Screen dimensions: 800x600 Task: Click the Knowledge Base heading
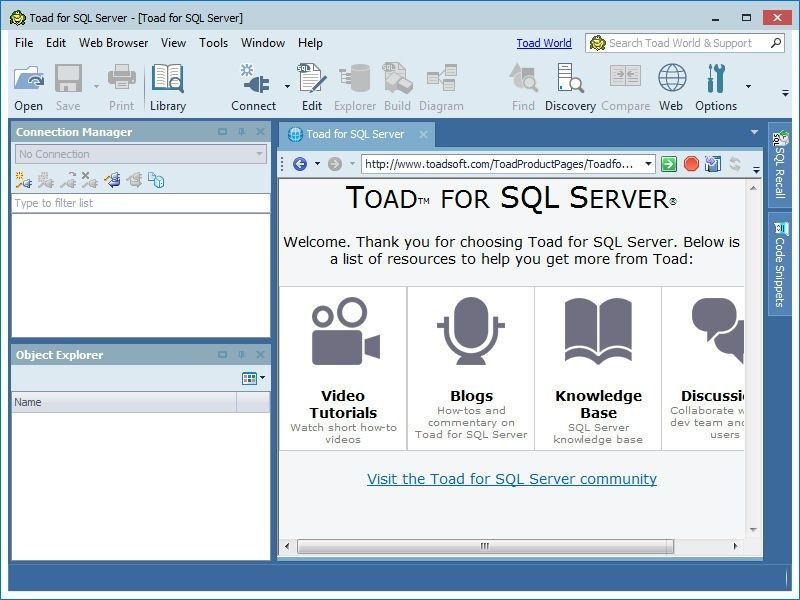coord(598,404)
